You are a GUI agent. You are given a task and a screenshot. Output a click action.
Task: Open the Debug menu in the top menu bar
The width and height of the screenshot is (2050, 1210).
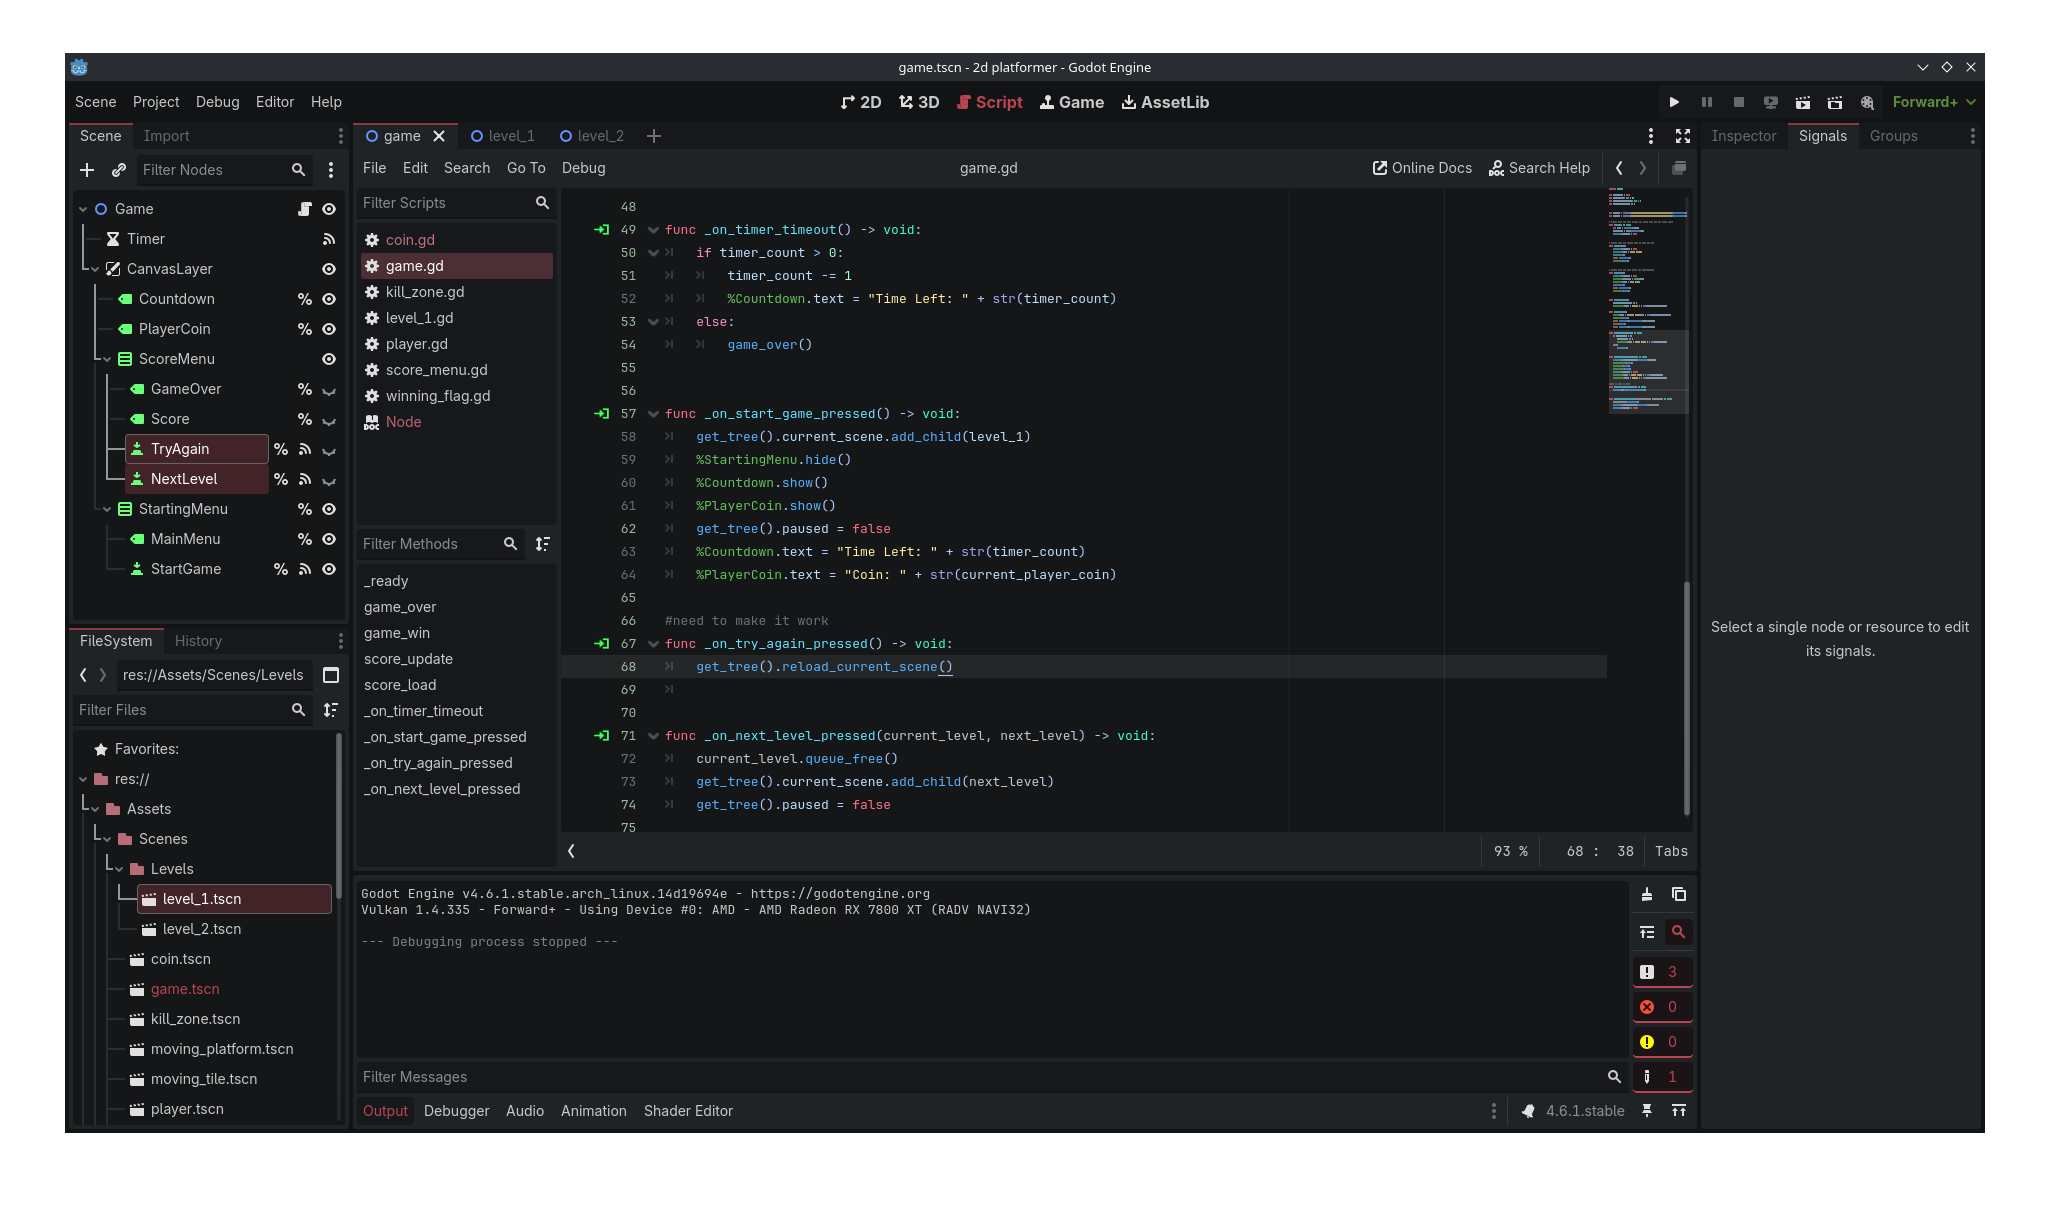pyautogui.click(x=217, y=102)
